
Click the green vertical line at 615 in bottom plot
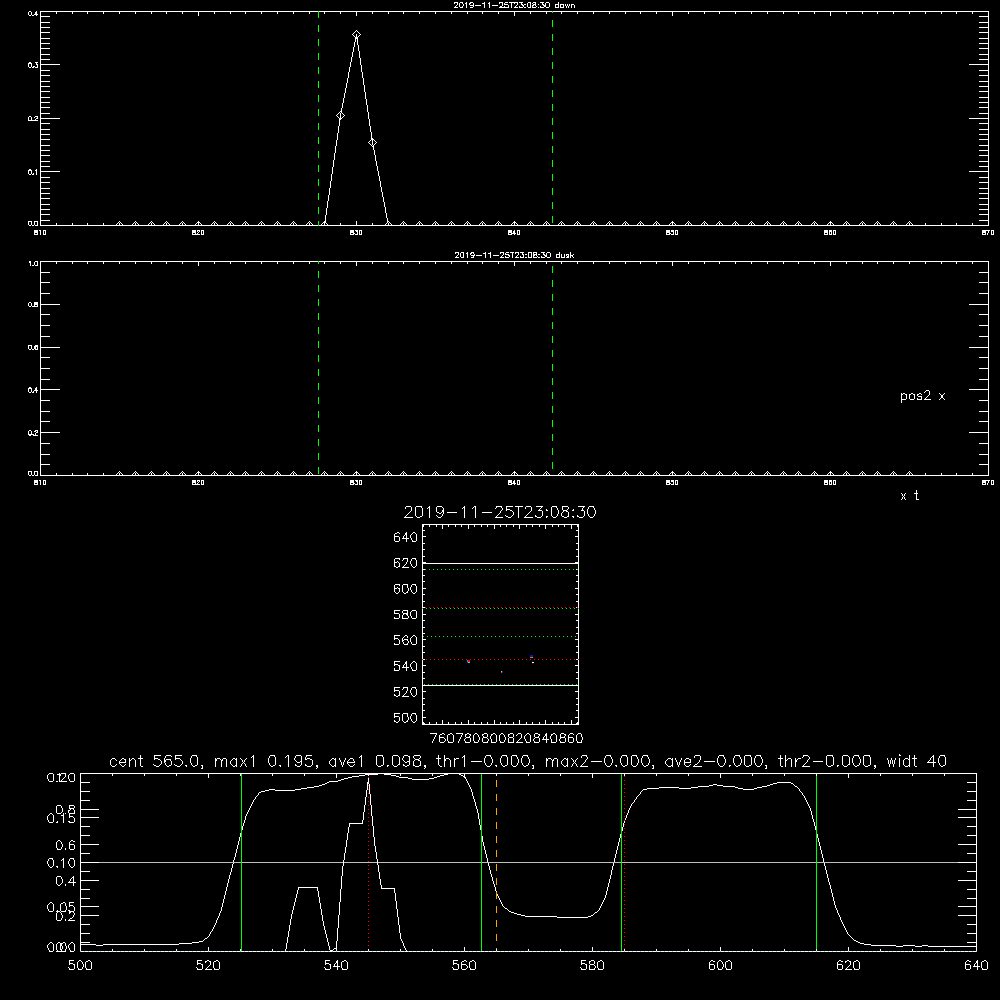click(816, 862)
